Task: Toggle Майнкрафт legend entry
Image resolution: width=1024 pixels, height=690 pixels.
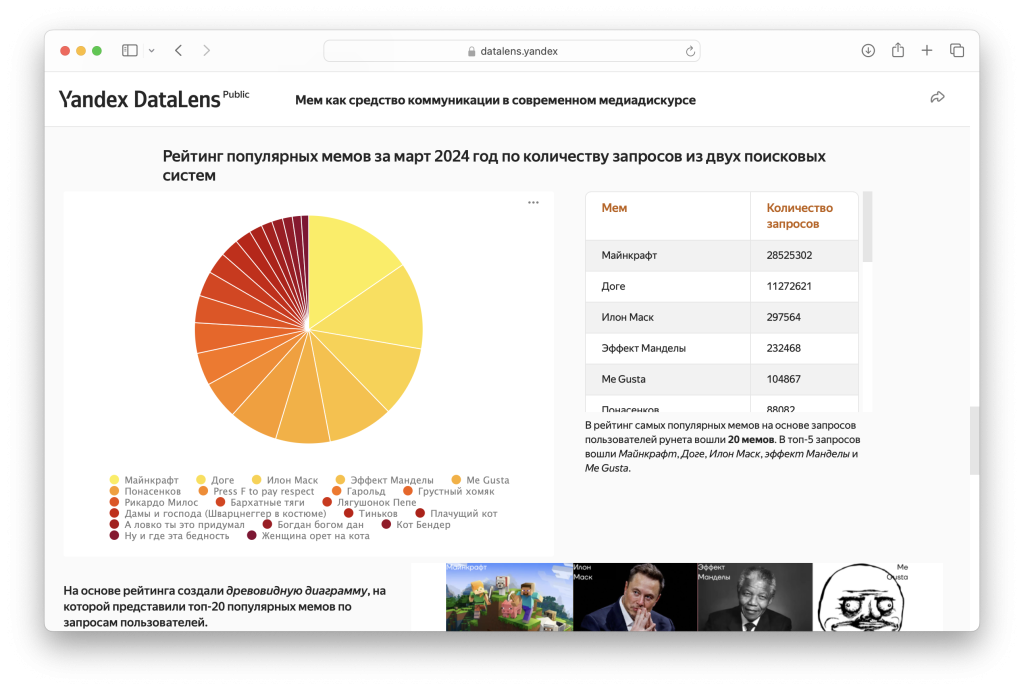Action: pos(144,480)
